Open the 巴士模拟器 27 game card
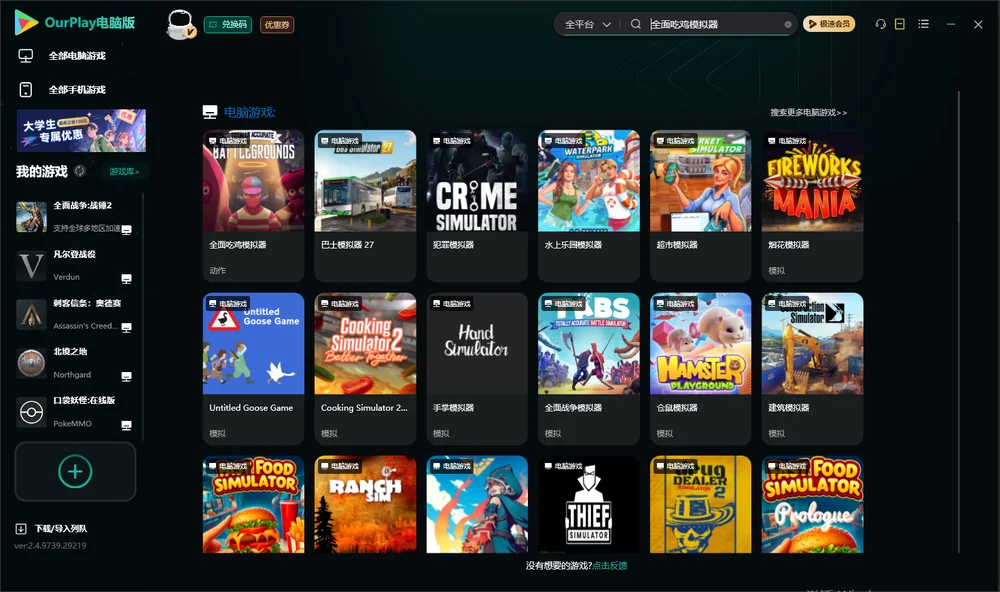This screenshot has height=592, width=1000. click(x=365, y=205)
